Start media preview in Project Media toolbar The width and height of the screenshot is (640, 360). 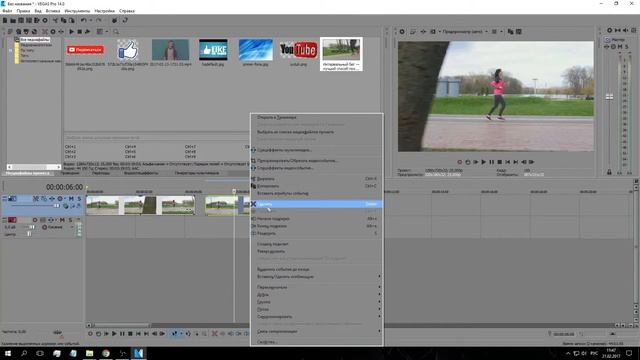(72, 31)
